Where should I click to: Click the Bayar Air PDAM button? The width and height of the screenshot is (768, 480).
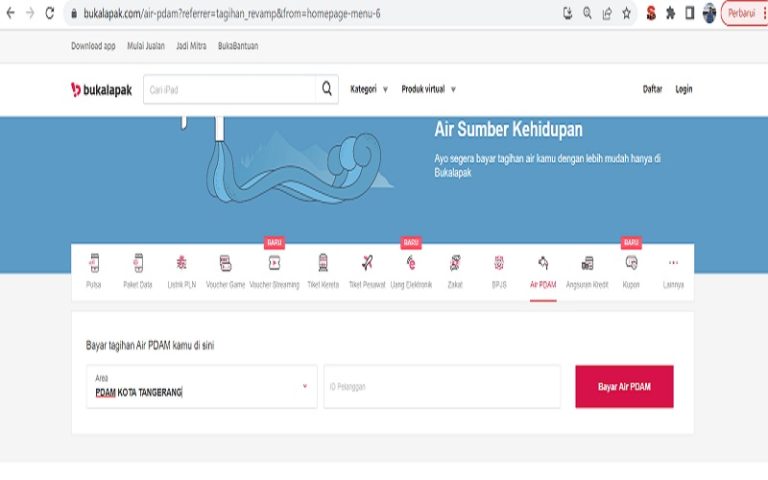point(624,386)
